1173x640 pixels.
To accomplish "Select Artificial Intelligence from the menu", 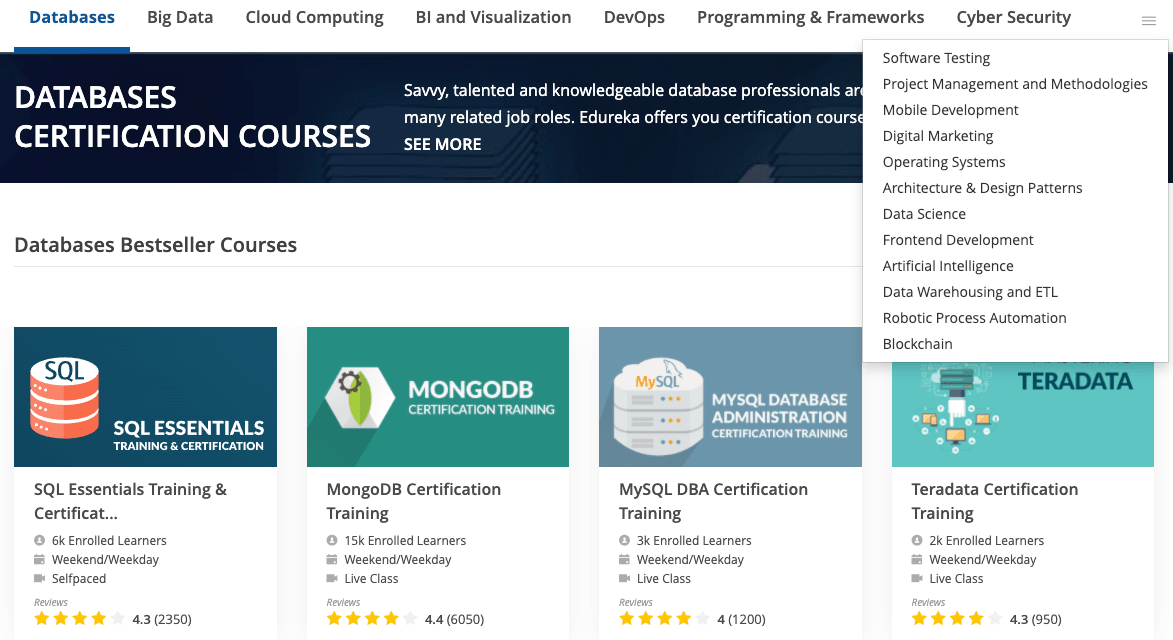I will click(948, 266).
